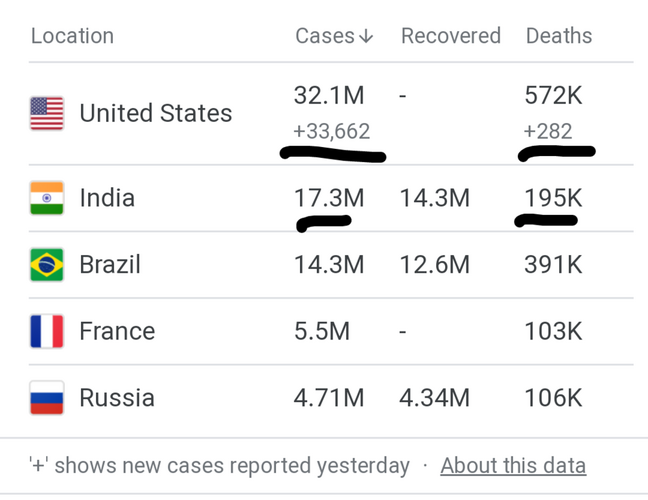Viewport: 648px width, 500px height.
Task: Open the About this data link
Action: pyautogui.click(x=513, y=466)
